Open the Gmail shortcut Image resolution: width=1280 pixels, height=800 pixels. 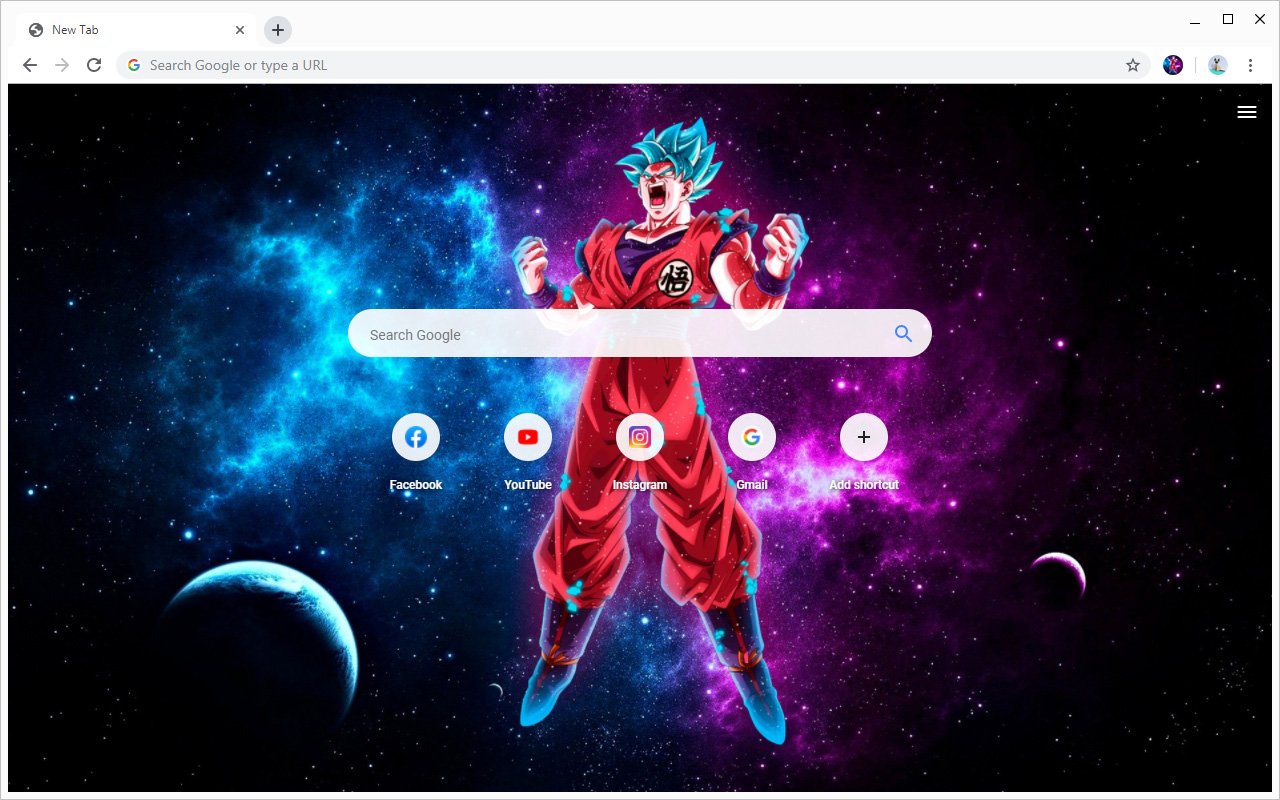coord(752,437)
